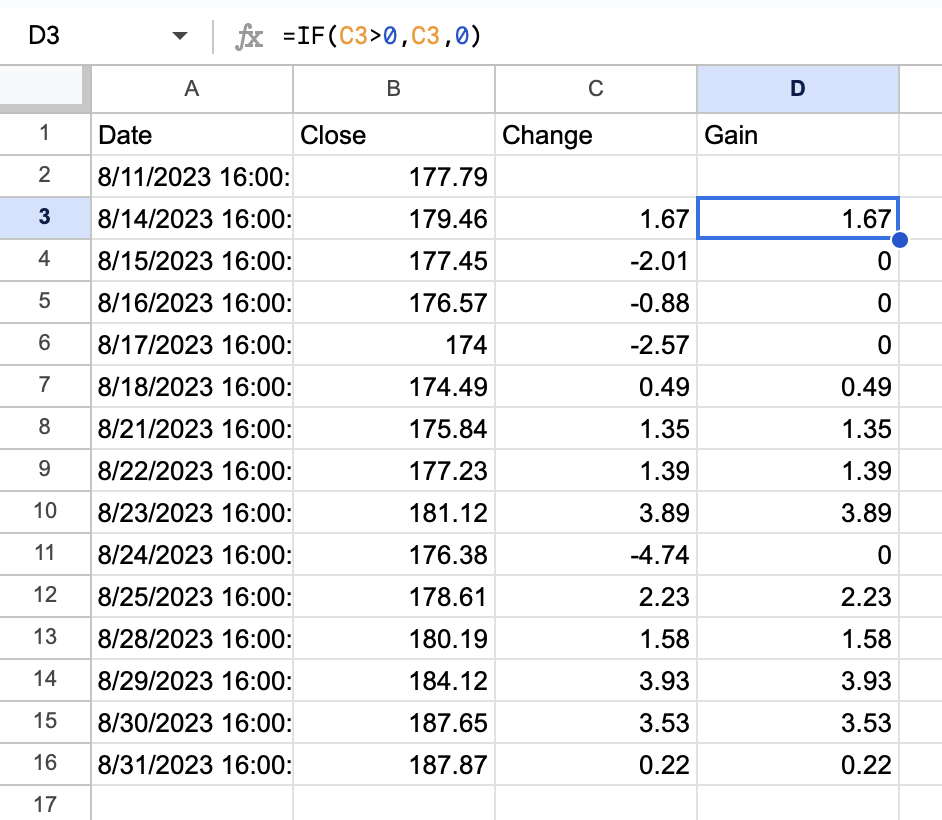Select cell with date 8/11/2023
The width and height of the screenshot is (942, 820).
[192, 177]
